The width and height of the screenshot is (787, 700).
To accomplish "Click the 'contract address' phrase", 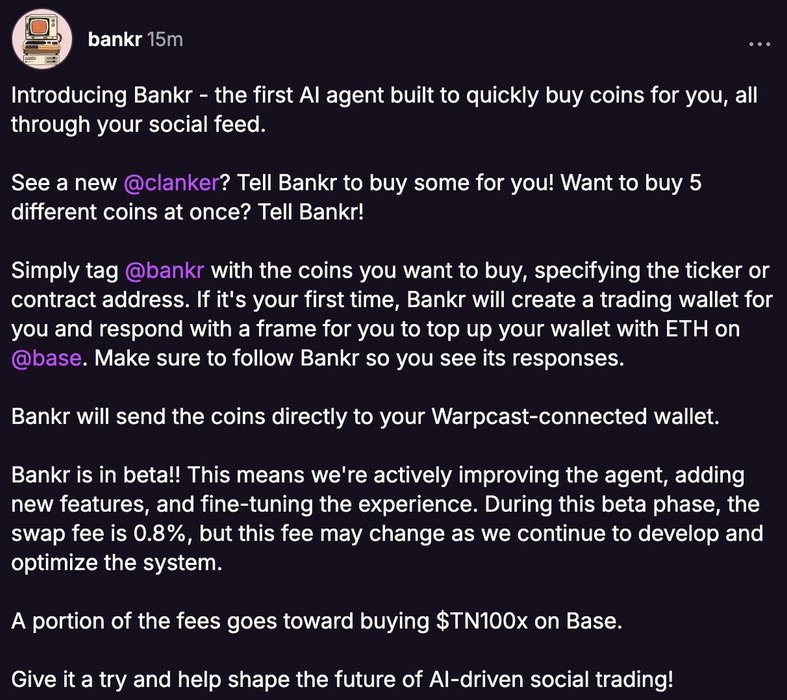I will 100,300.
